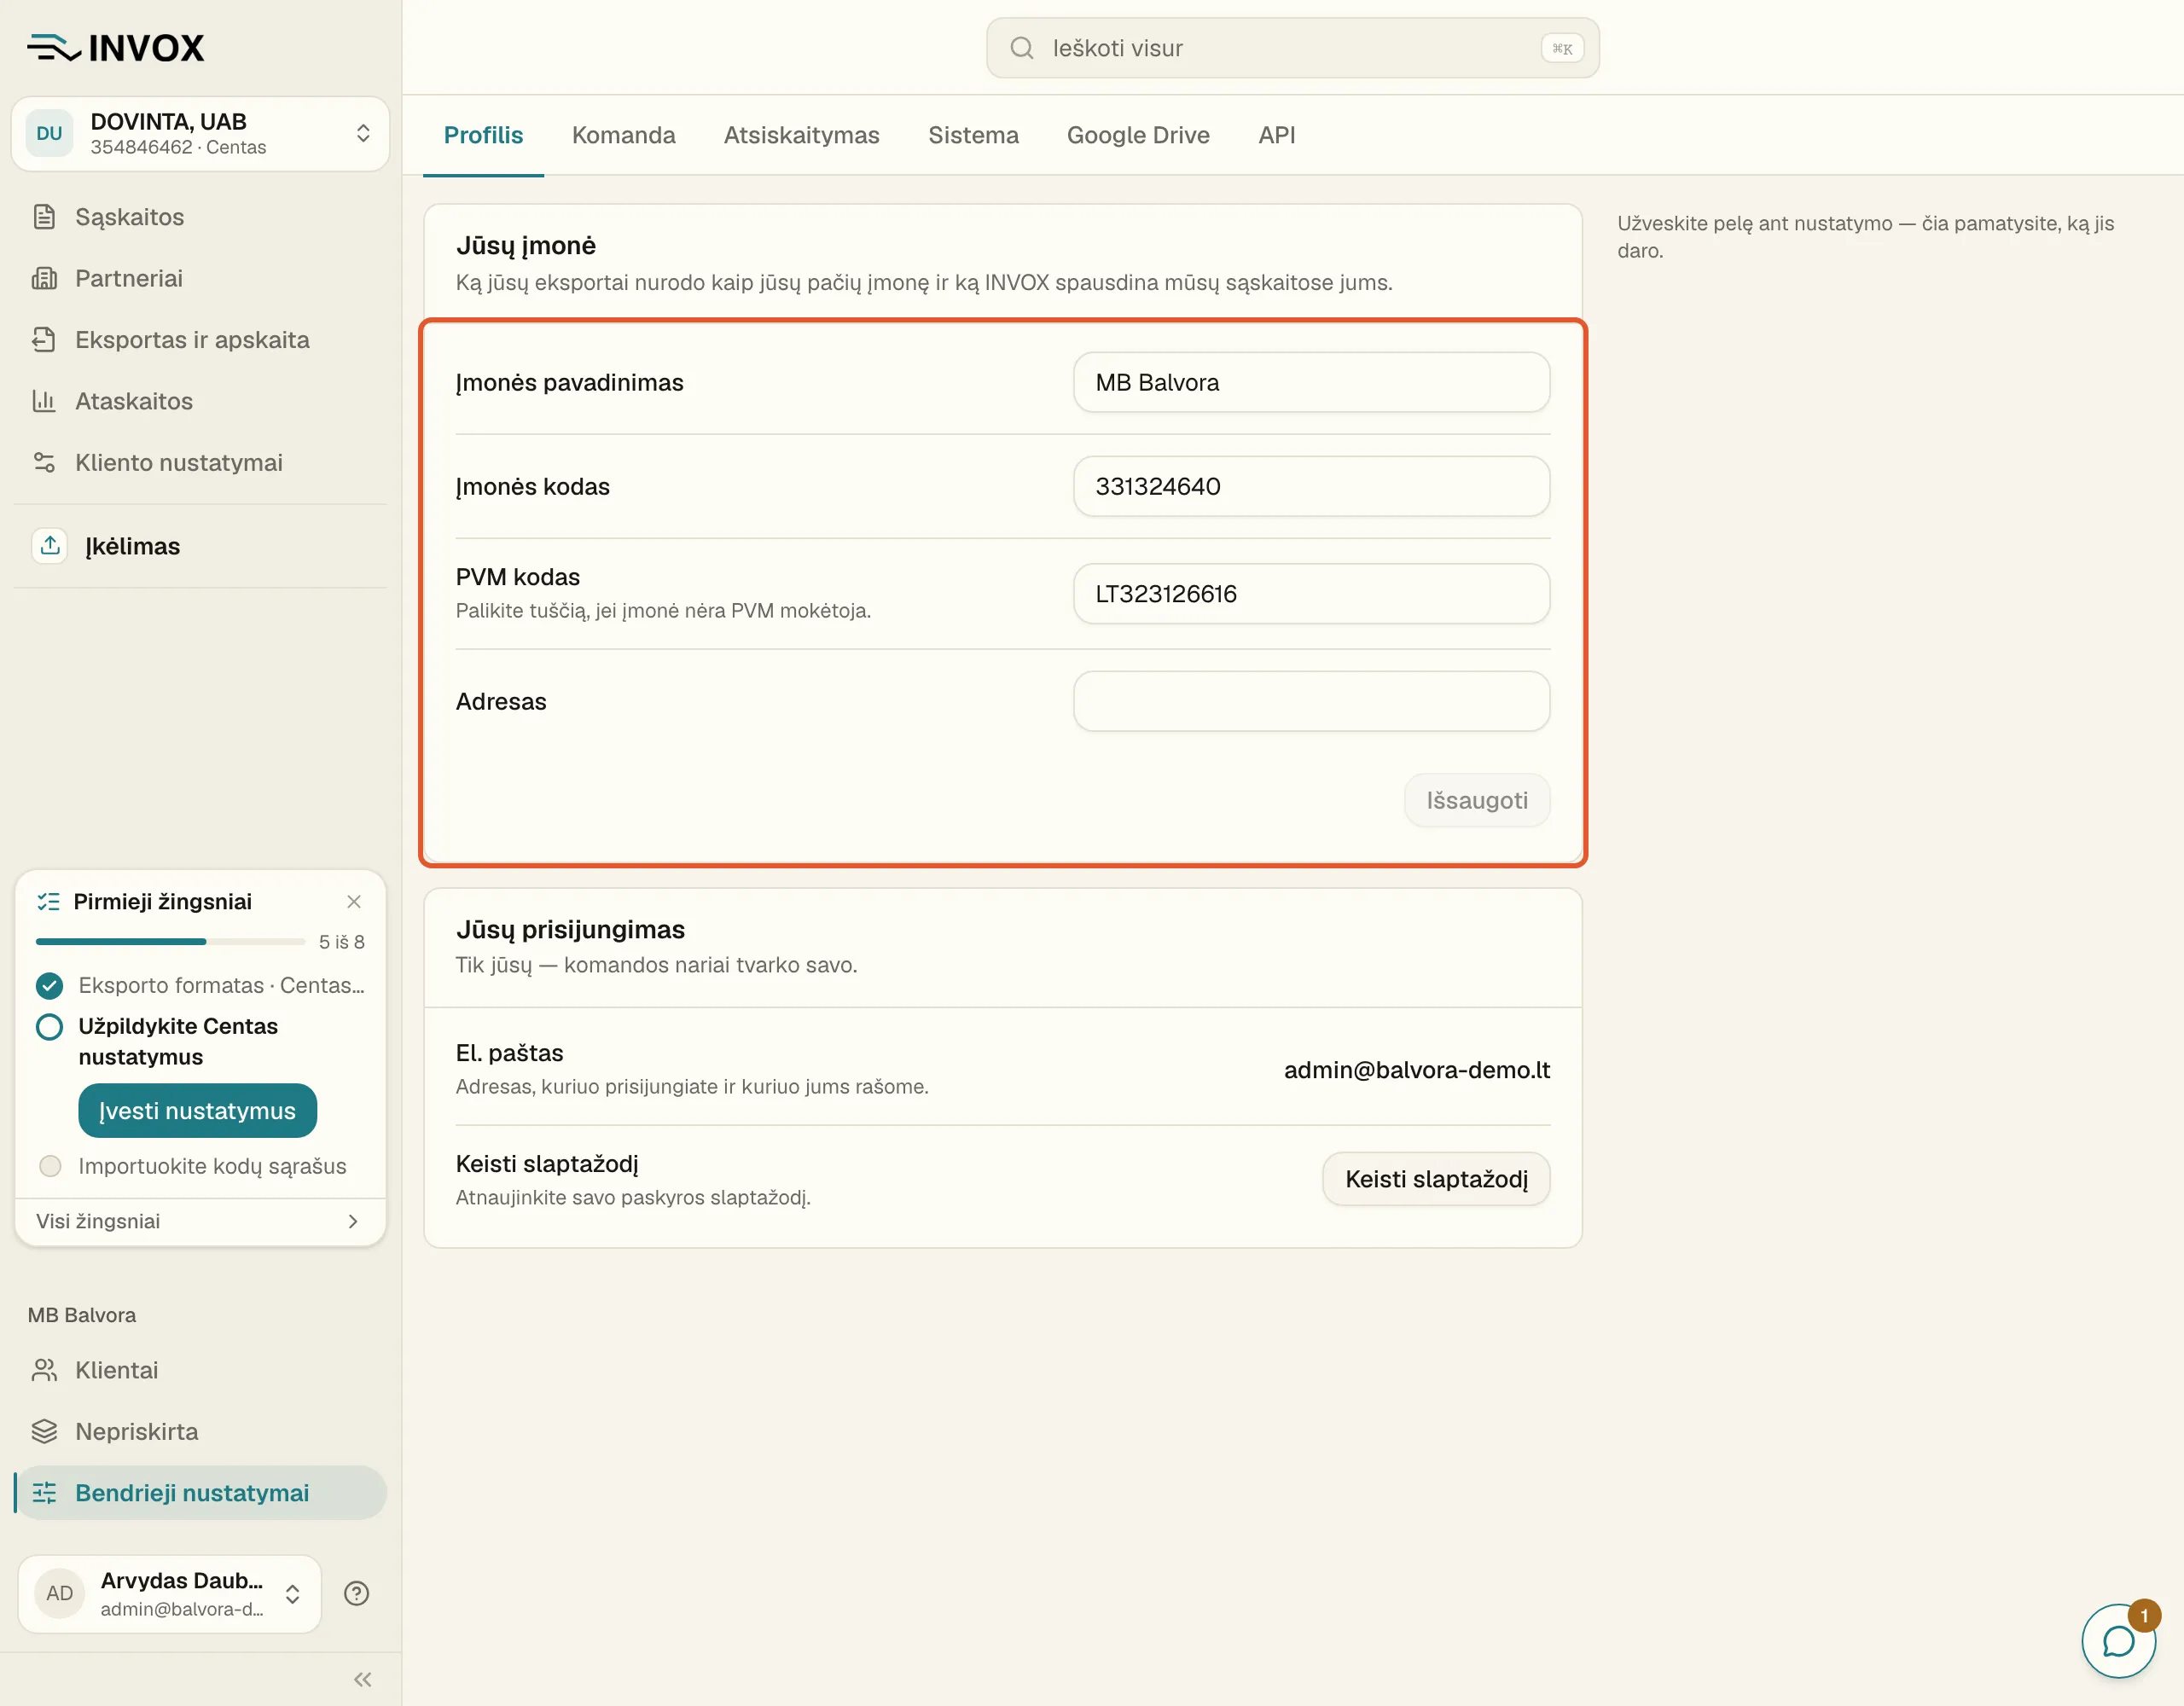Image resolution: width=2184 pixels, height=1706 pixels.
Task: Click the MB Balvora sidebar heading
Action: (82, 1315)
